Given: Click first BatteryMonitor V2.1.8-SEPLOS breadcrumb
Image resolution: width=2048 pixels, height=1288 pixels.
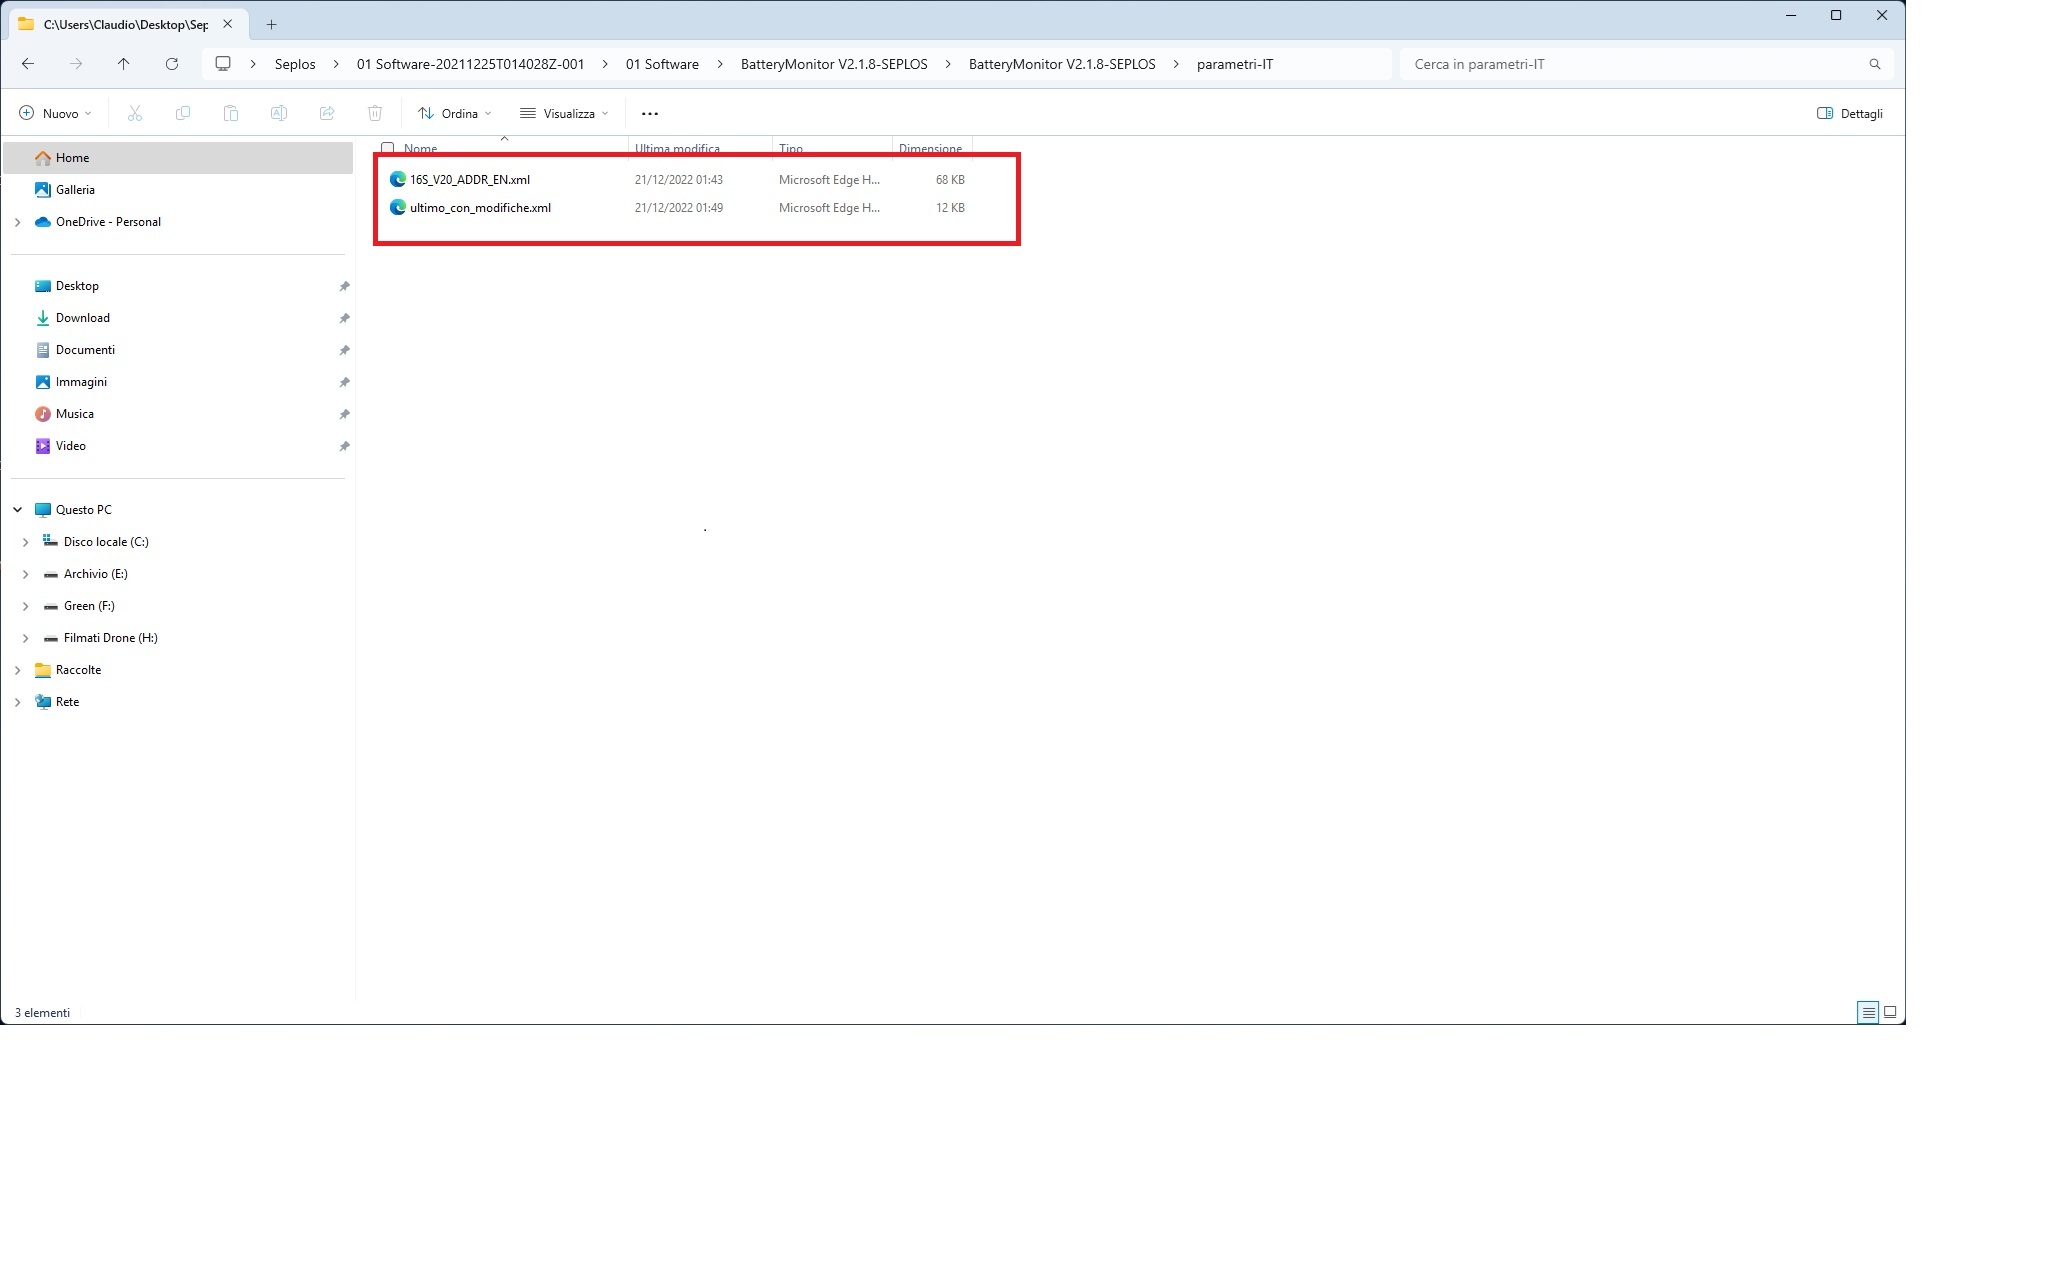Looking at the screenshot, I should tap(834, 64).
